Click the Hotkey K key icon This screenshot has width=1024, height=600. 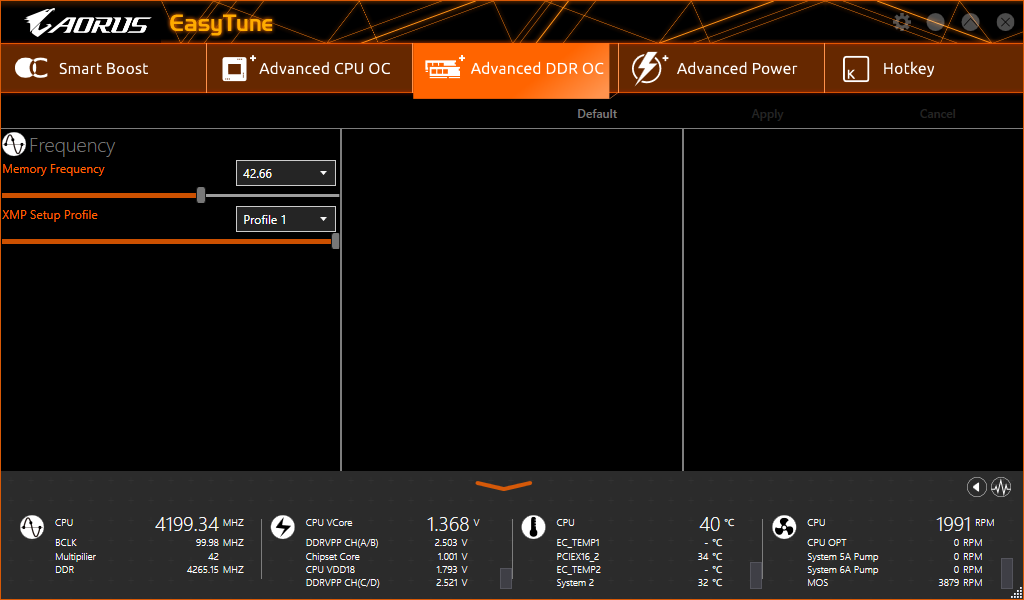tap(856, 69)
